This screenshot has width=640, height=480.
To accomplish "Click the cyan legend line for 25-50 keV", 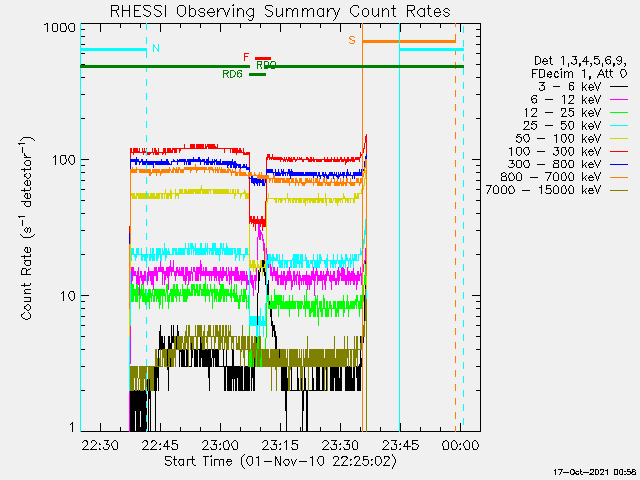I will [619, 126].
